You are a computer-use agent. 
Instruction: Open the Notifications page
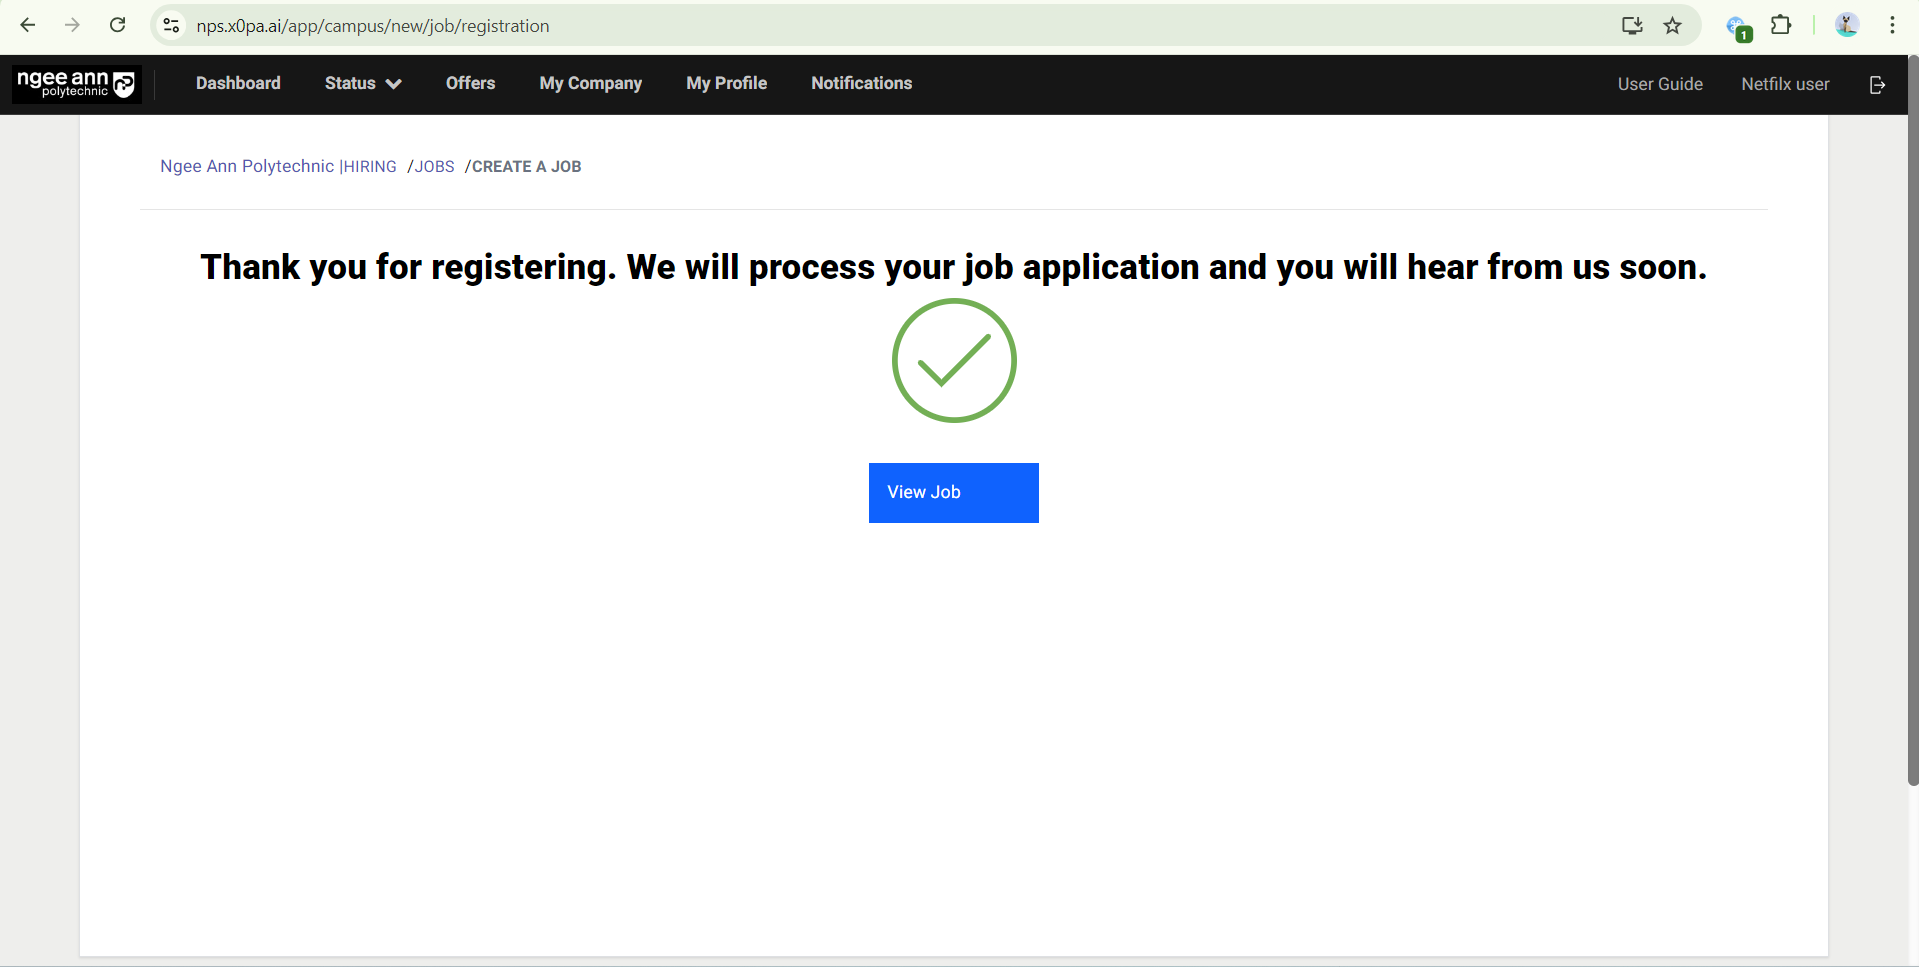click(861, 84)
